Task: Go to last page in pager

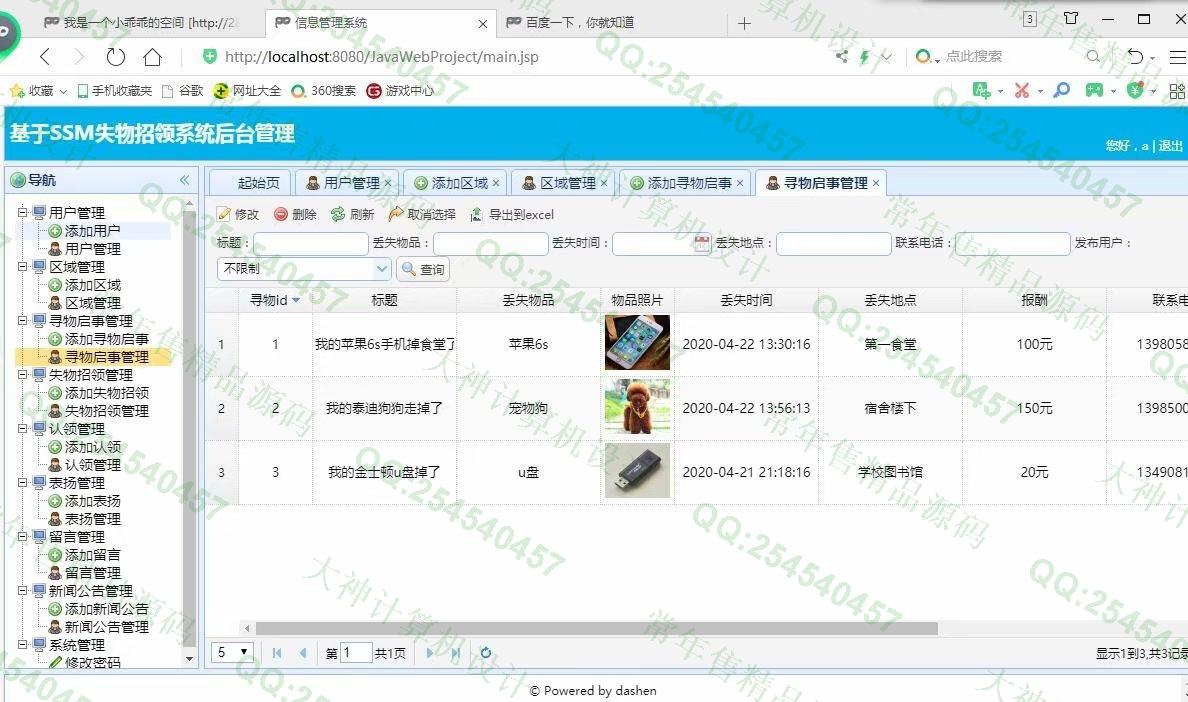Action: [455, 653]
